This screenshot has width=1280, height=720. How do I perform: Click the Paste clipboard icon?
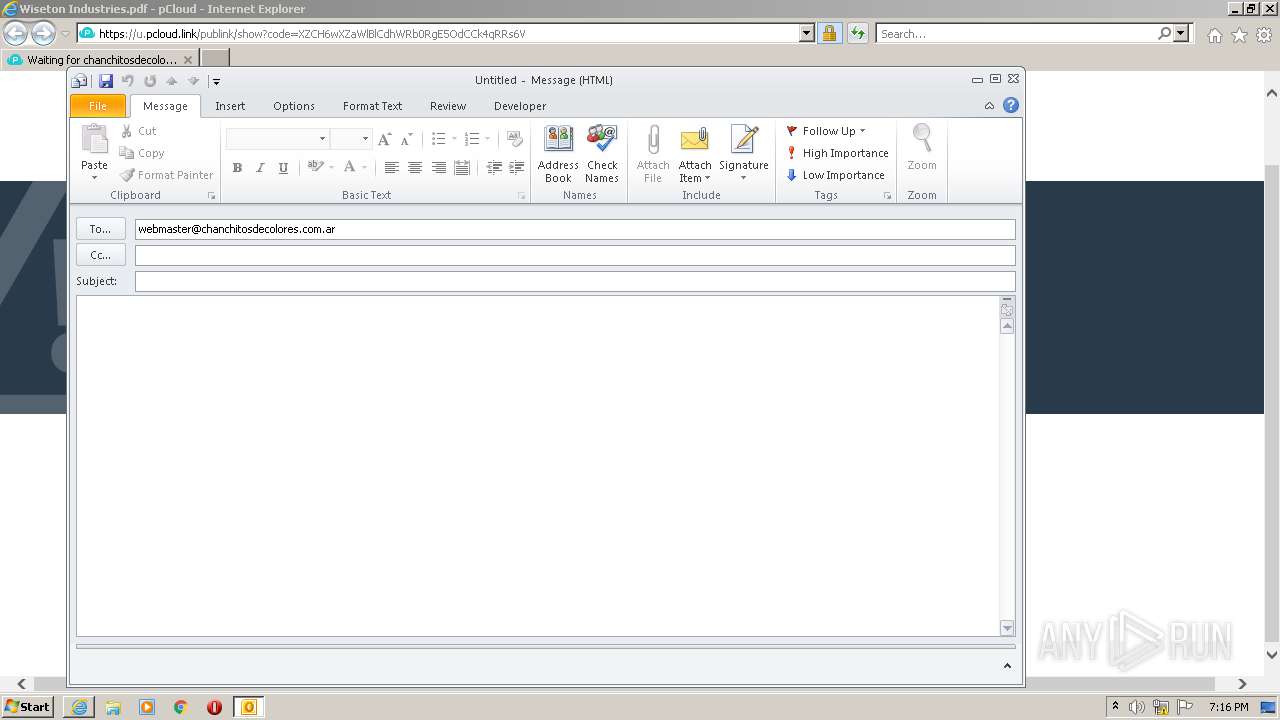(94, 139)
